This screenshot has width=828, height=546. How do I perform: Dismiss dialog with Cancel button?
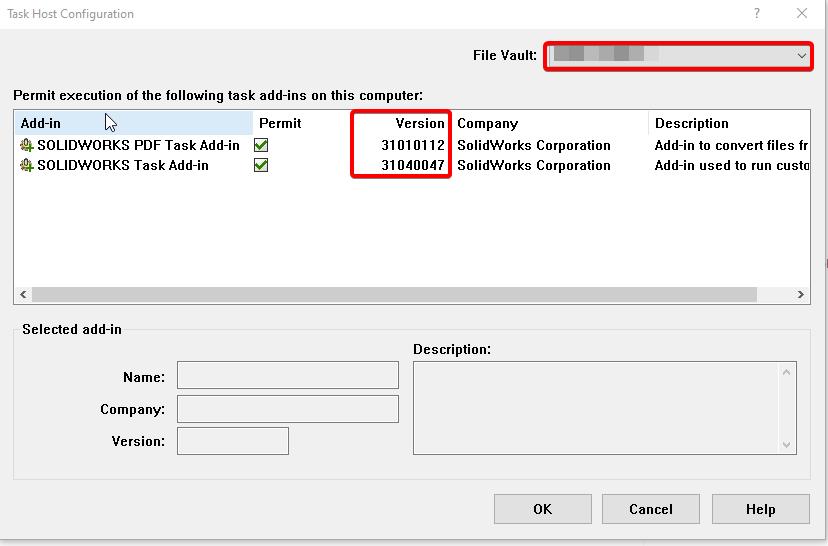tap(651, 509)
